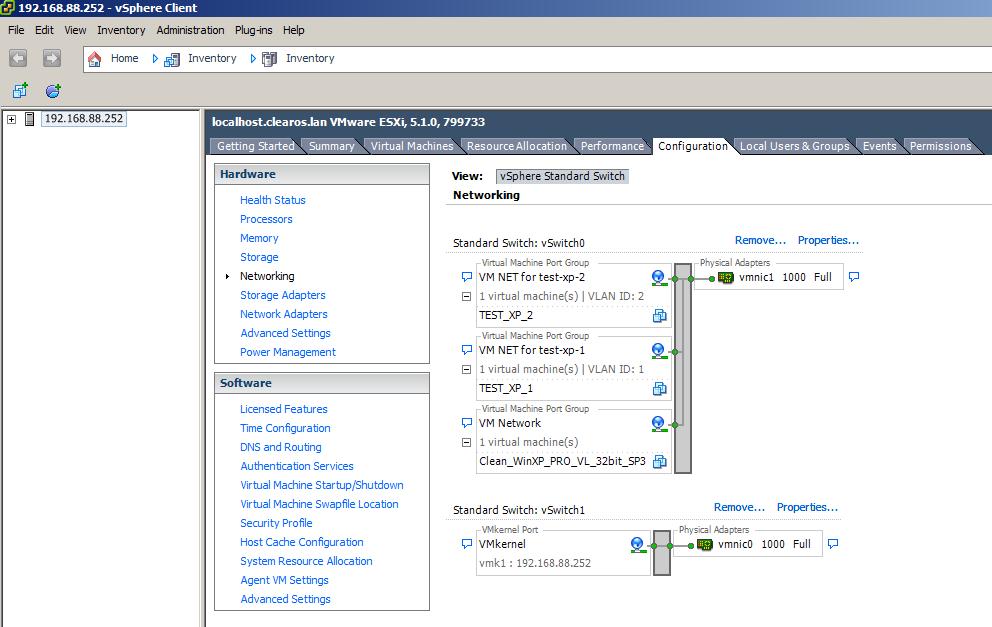Click speech bubble beside VM NET for test-xp-1
992x627 pixels.
point(467,350)
